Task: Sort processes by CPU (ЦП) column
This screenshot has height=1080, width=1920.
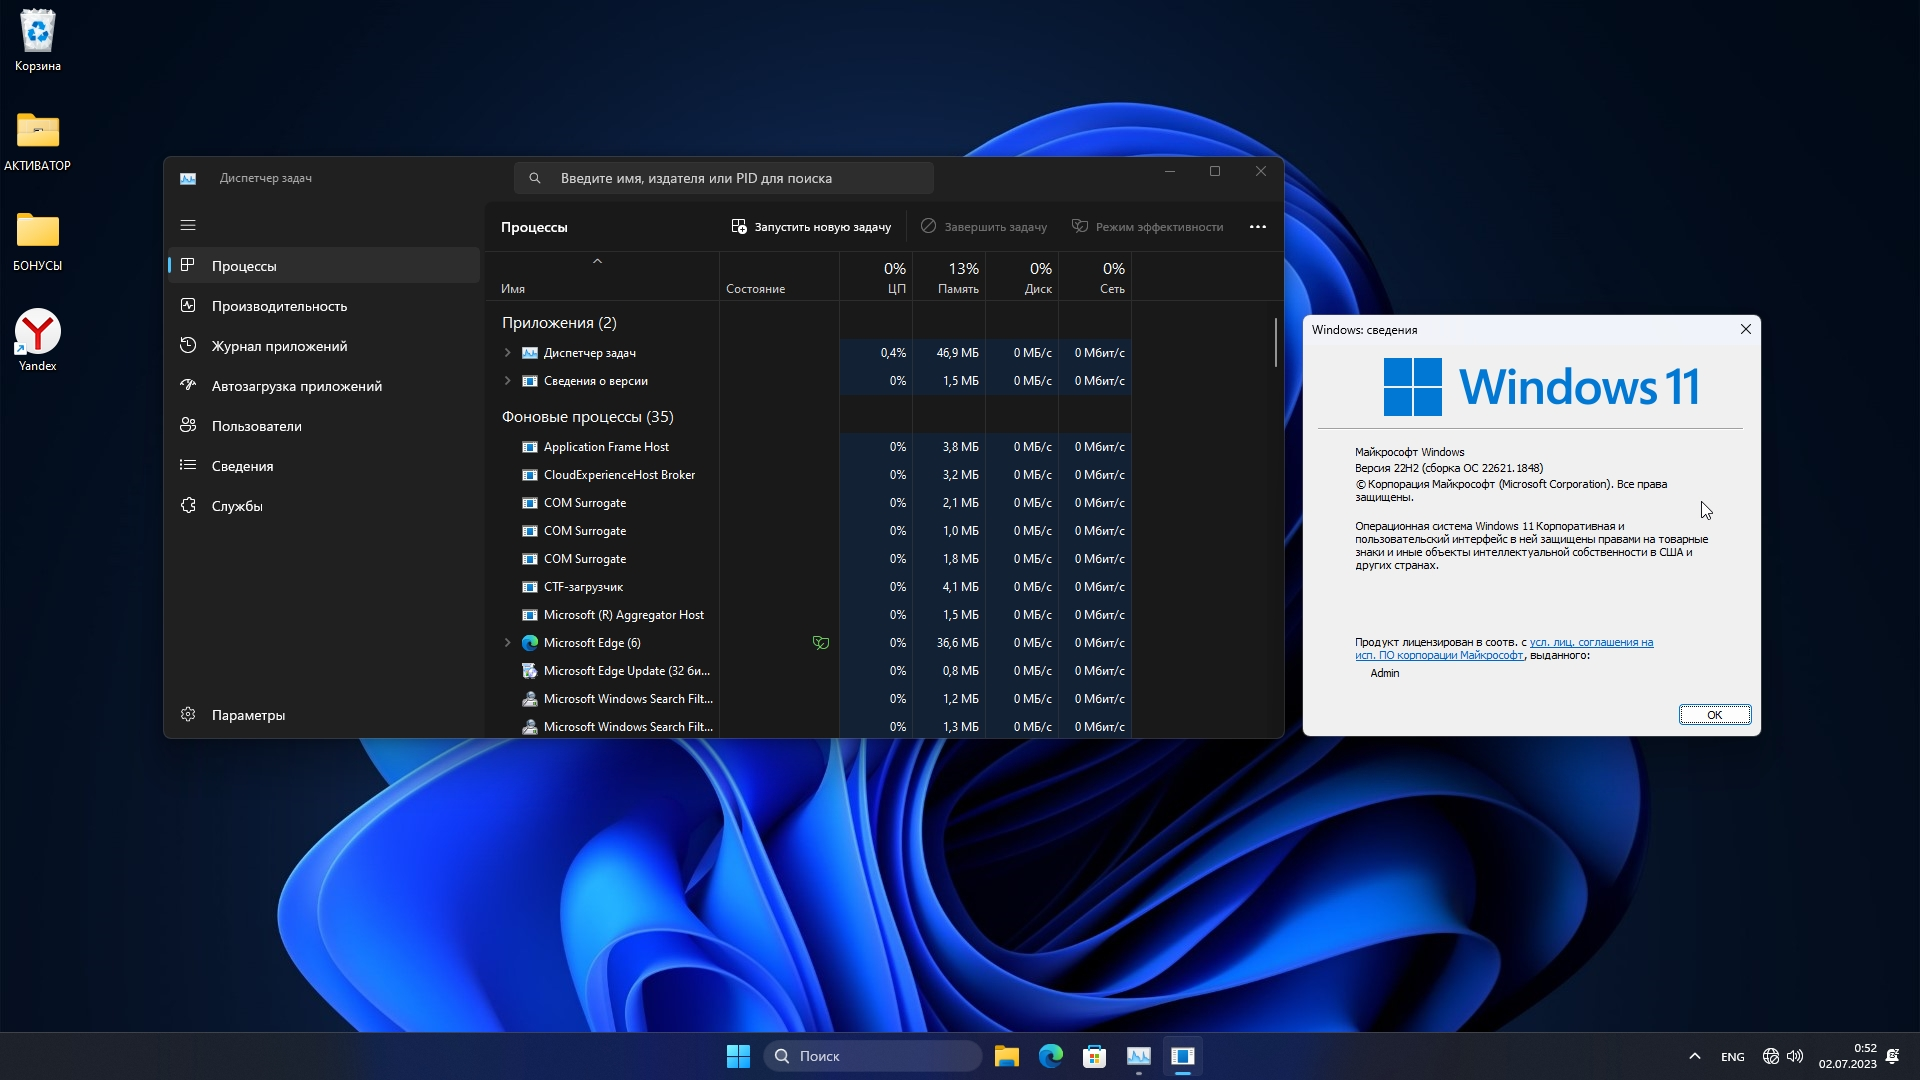Action: (x=894, y=278)
